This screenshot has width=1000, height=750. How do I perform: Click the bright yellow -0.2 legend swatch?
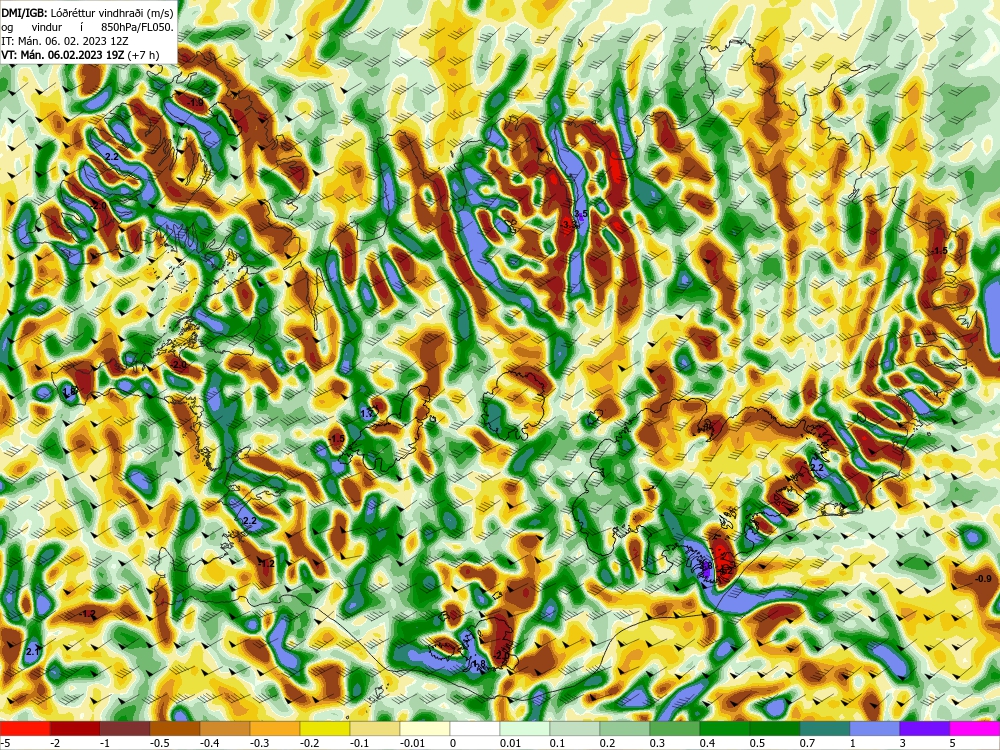pyautogui.click(x=325, y=728)
